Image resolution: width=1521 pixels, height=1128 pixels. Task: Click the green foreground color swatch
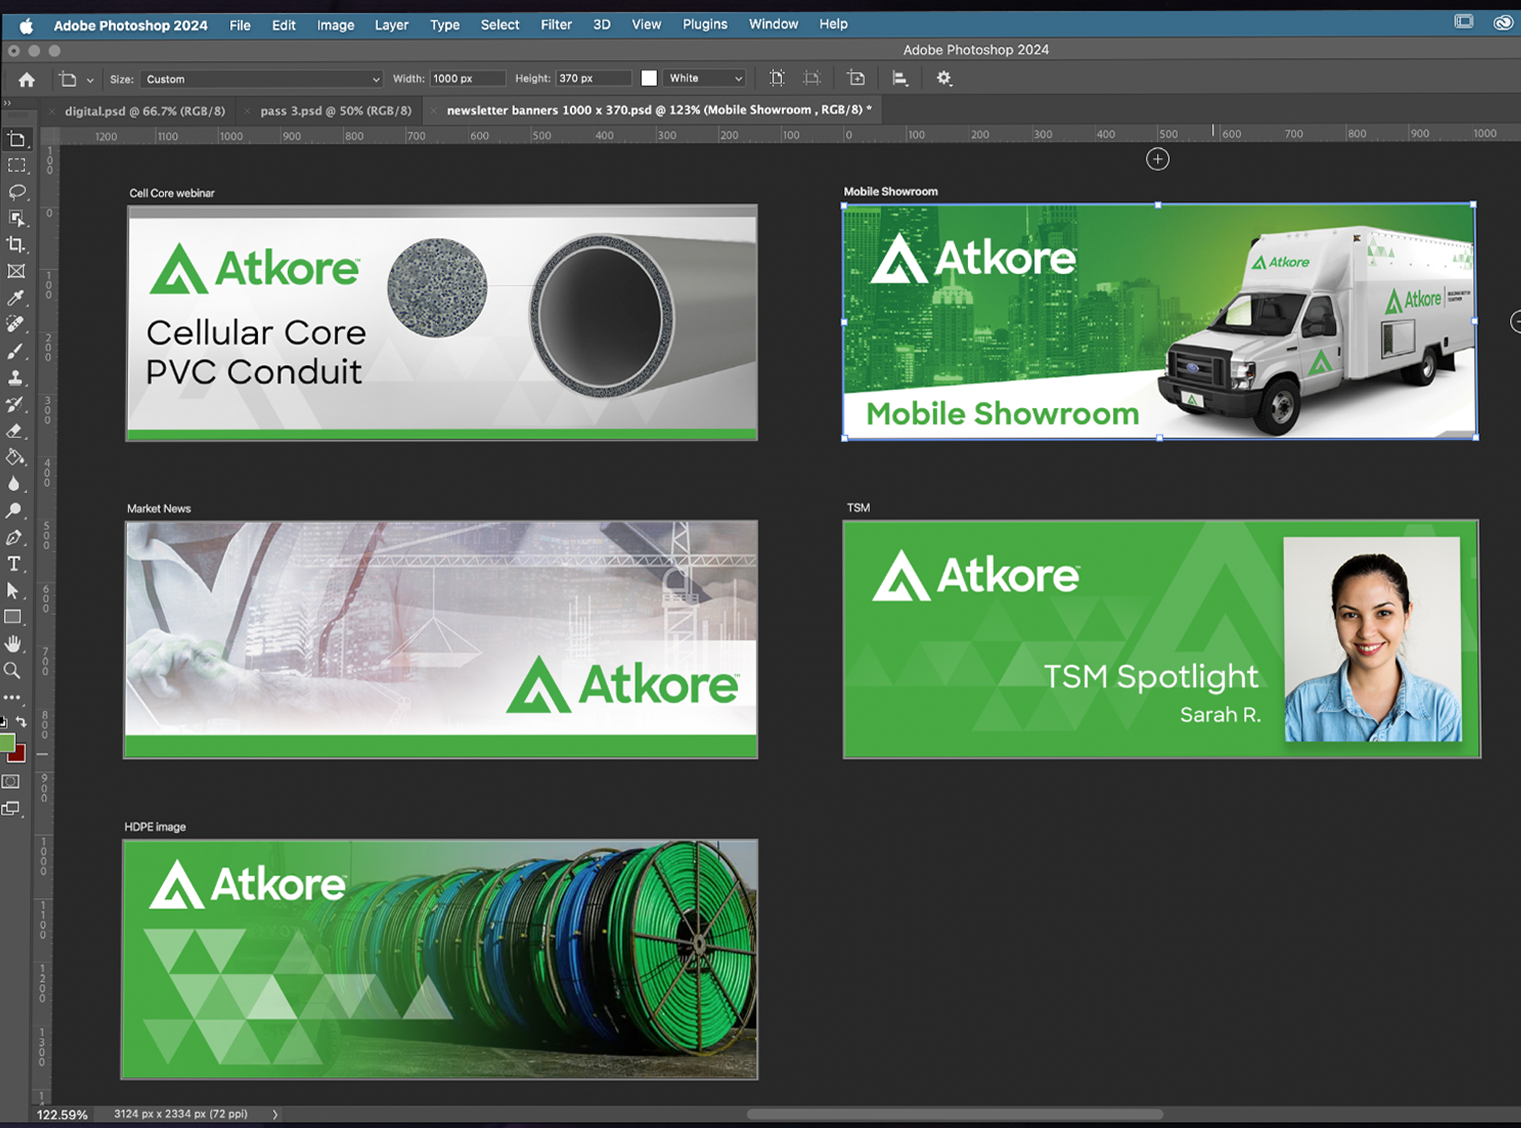8,742
